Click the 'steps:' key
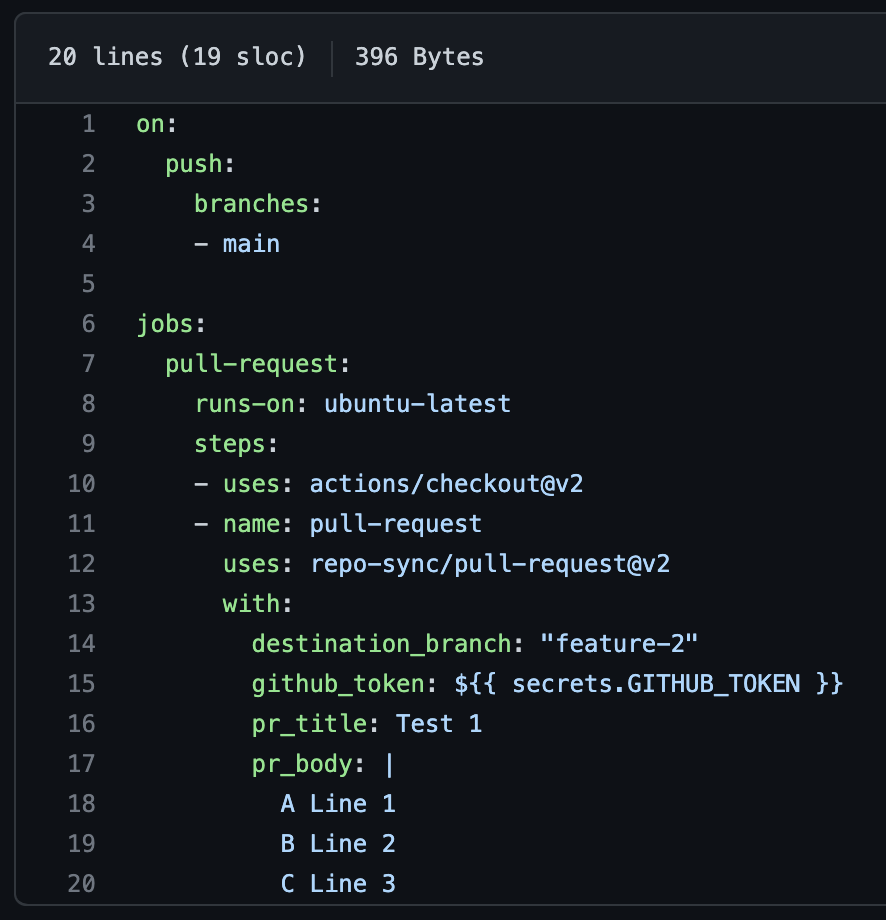The image size is (886, 920). 236,444
